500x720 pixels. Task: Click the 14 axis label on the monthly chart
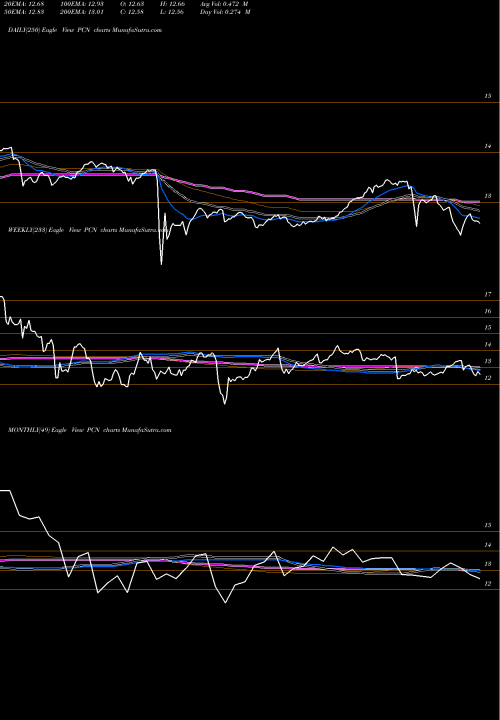coord(488,545)
